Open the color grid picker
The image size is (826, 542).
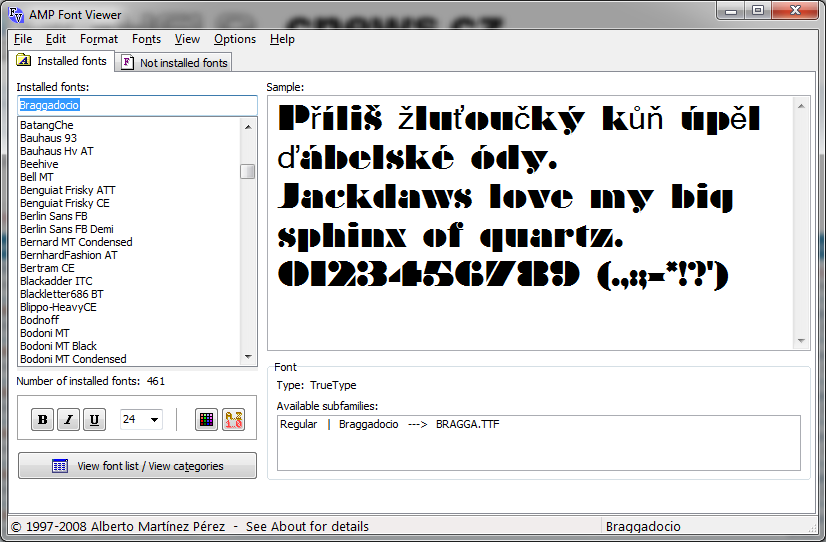[x=206, y=420]
